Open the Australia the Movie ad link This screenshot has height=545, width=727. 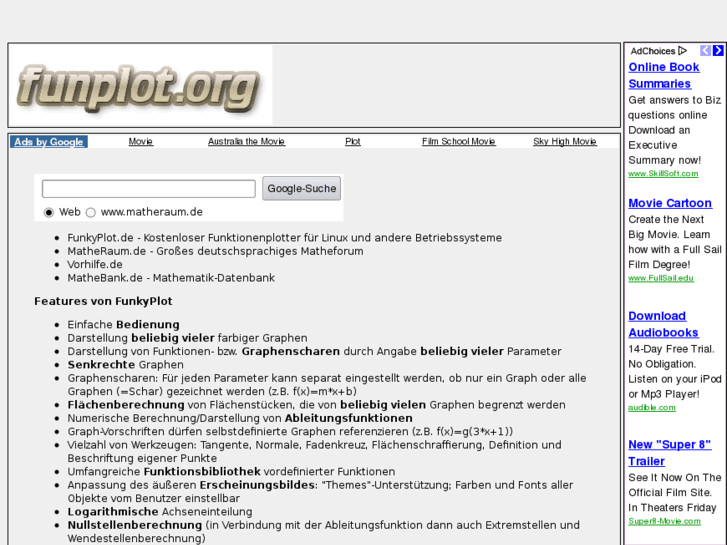pos(246,141)
